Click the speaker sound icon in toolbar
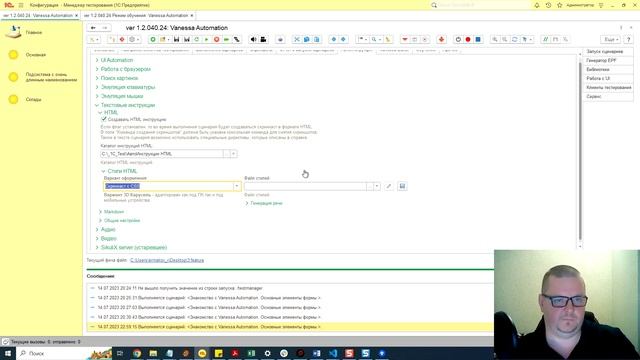The image size is (640, 360). [x=253, y=40]
